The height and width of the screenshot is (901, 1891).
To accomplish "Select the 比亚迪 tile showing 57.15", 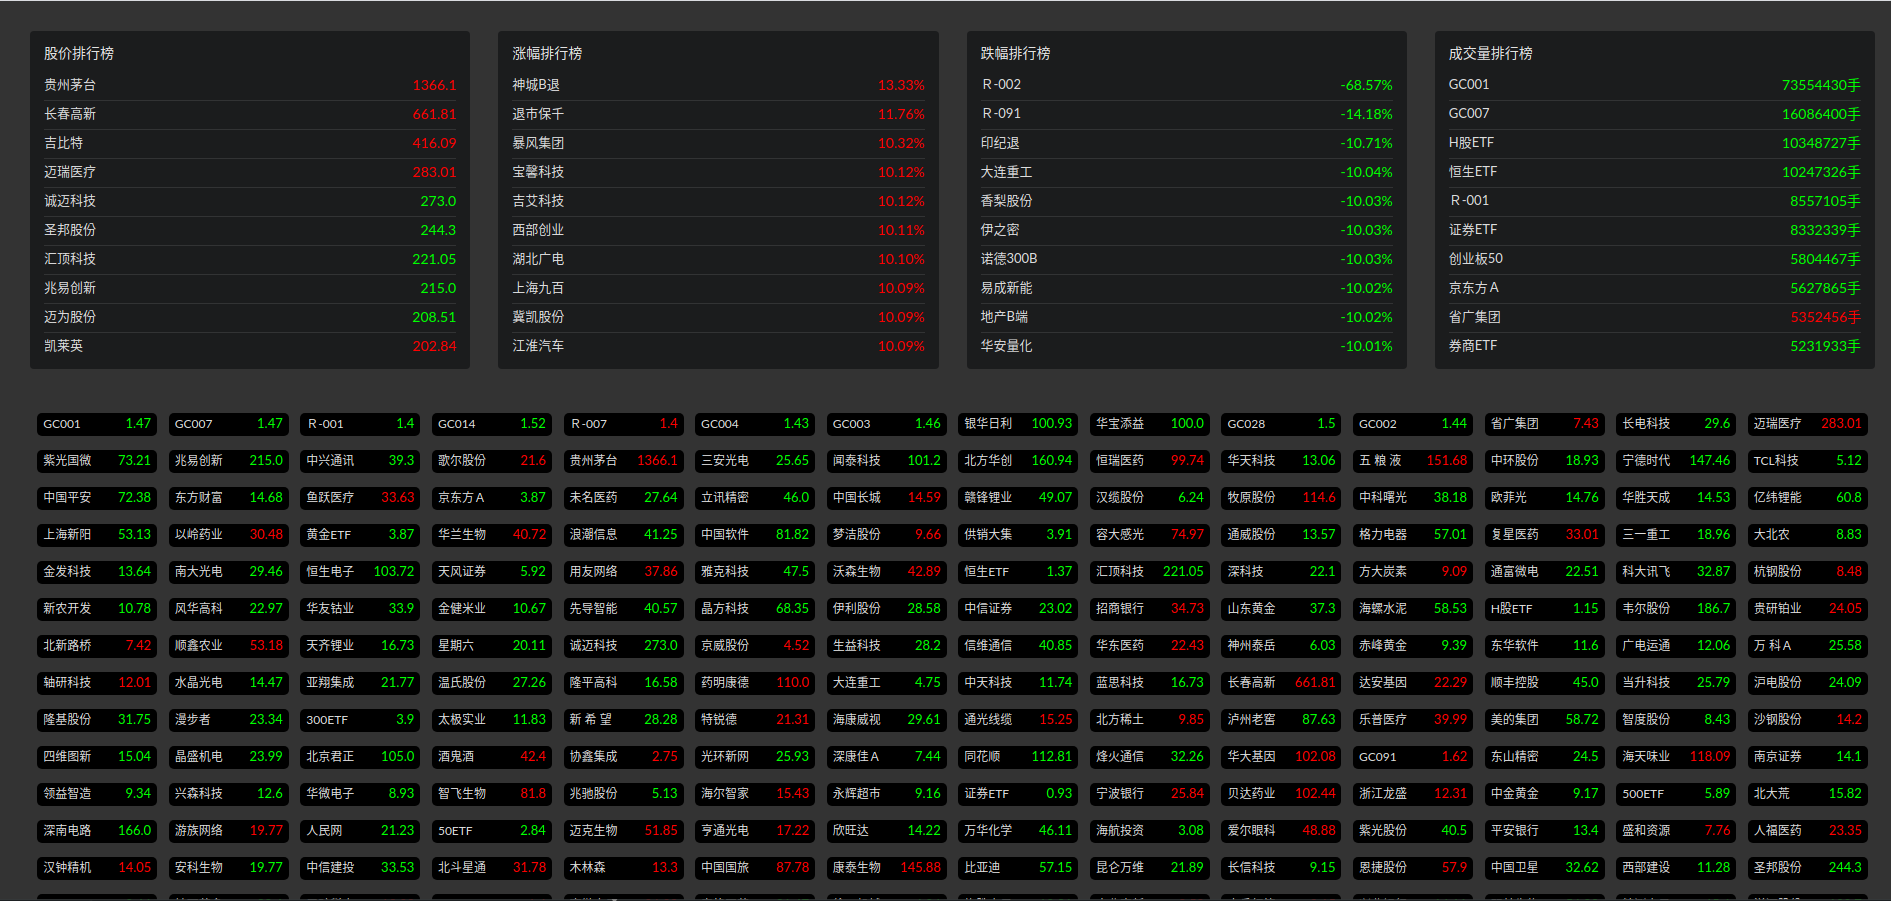I will coord(1018,868).
